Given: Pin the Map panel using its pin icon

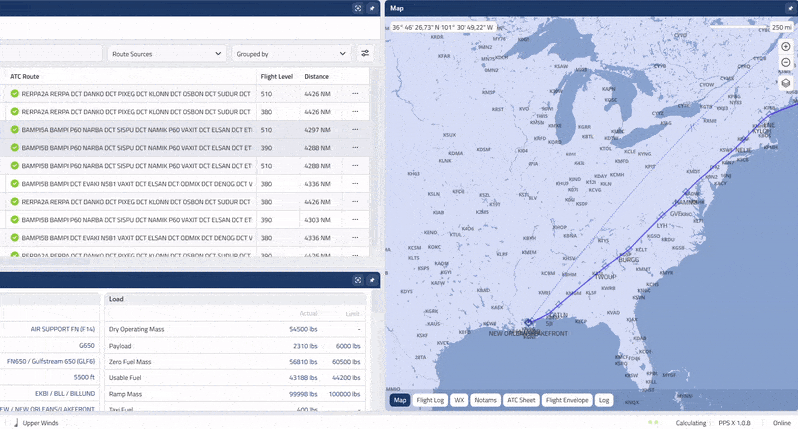Looking at the screenshot, I should coord(790,8).
